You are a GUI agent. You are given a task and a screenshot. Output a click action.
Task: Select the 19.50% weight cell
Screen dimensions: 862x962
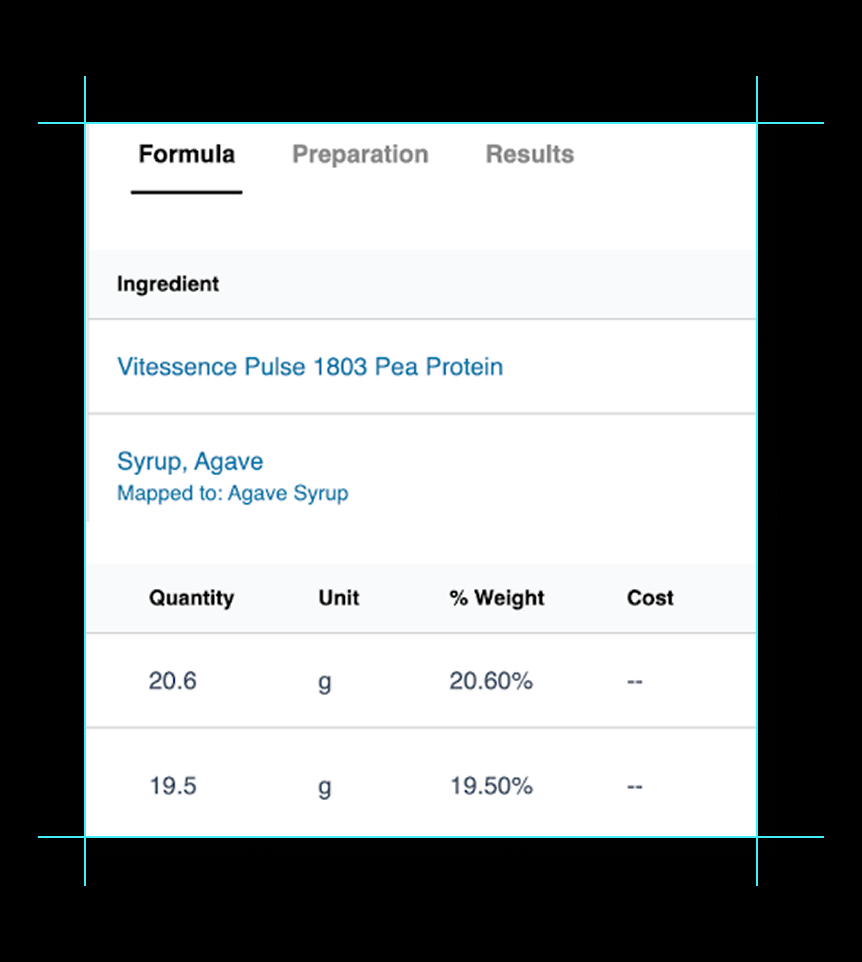click(x=491, y=787)
